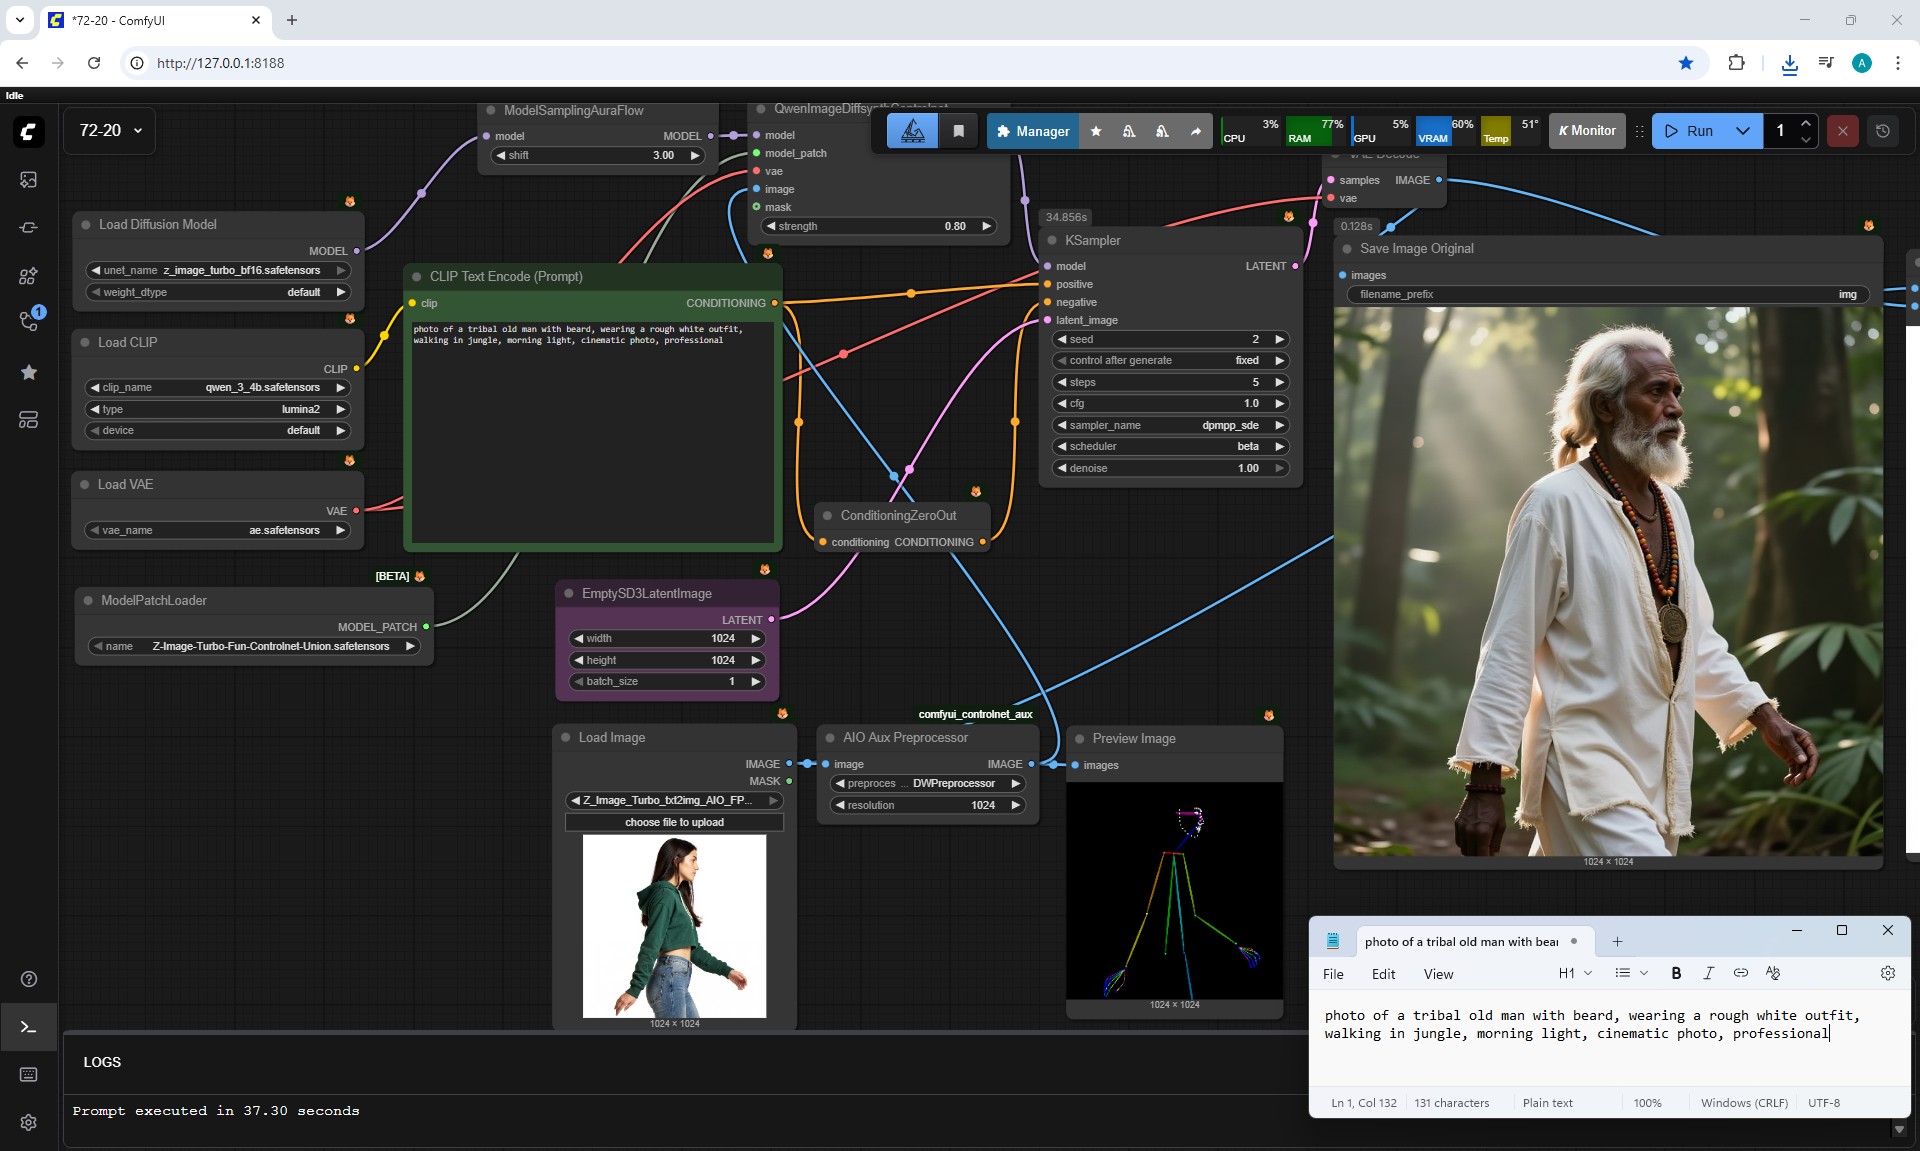This screenshot has height=1151, width=1920.
Task: Open the View menu in Notepad
Action: [1438, 974]
